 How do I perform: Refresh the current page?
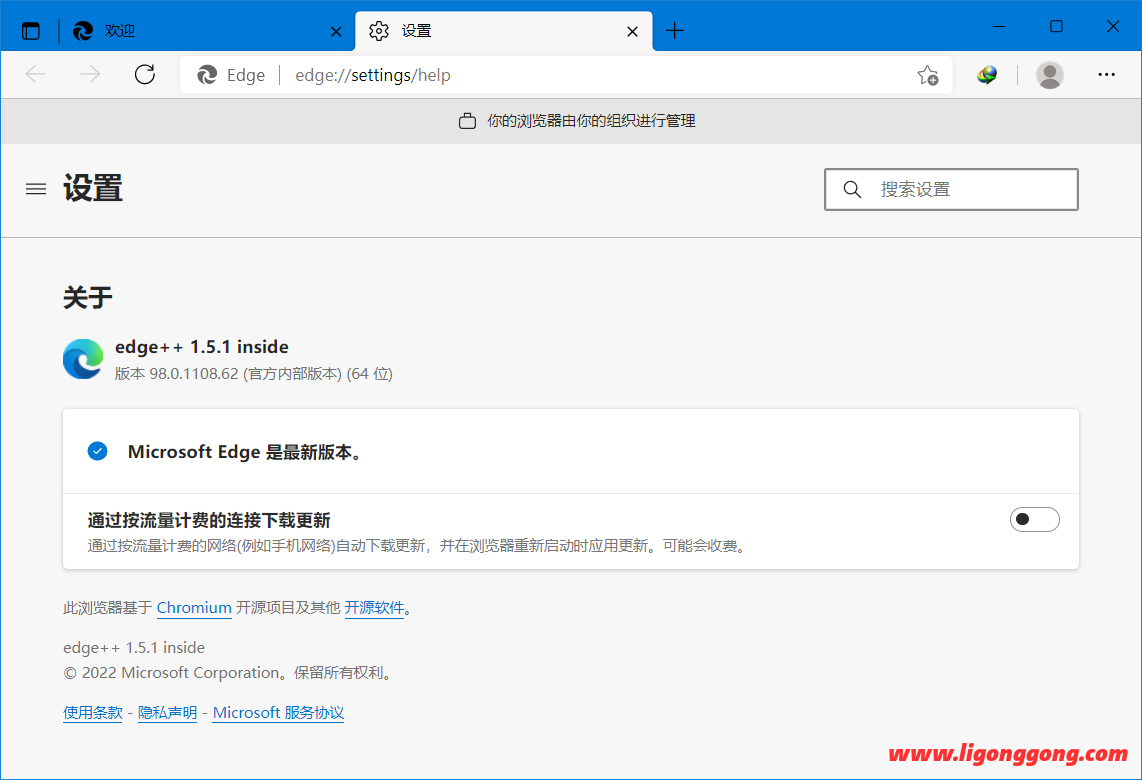[144, 74]
